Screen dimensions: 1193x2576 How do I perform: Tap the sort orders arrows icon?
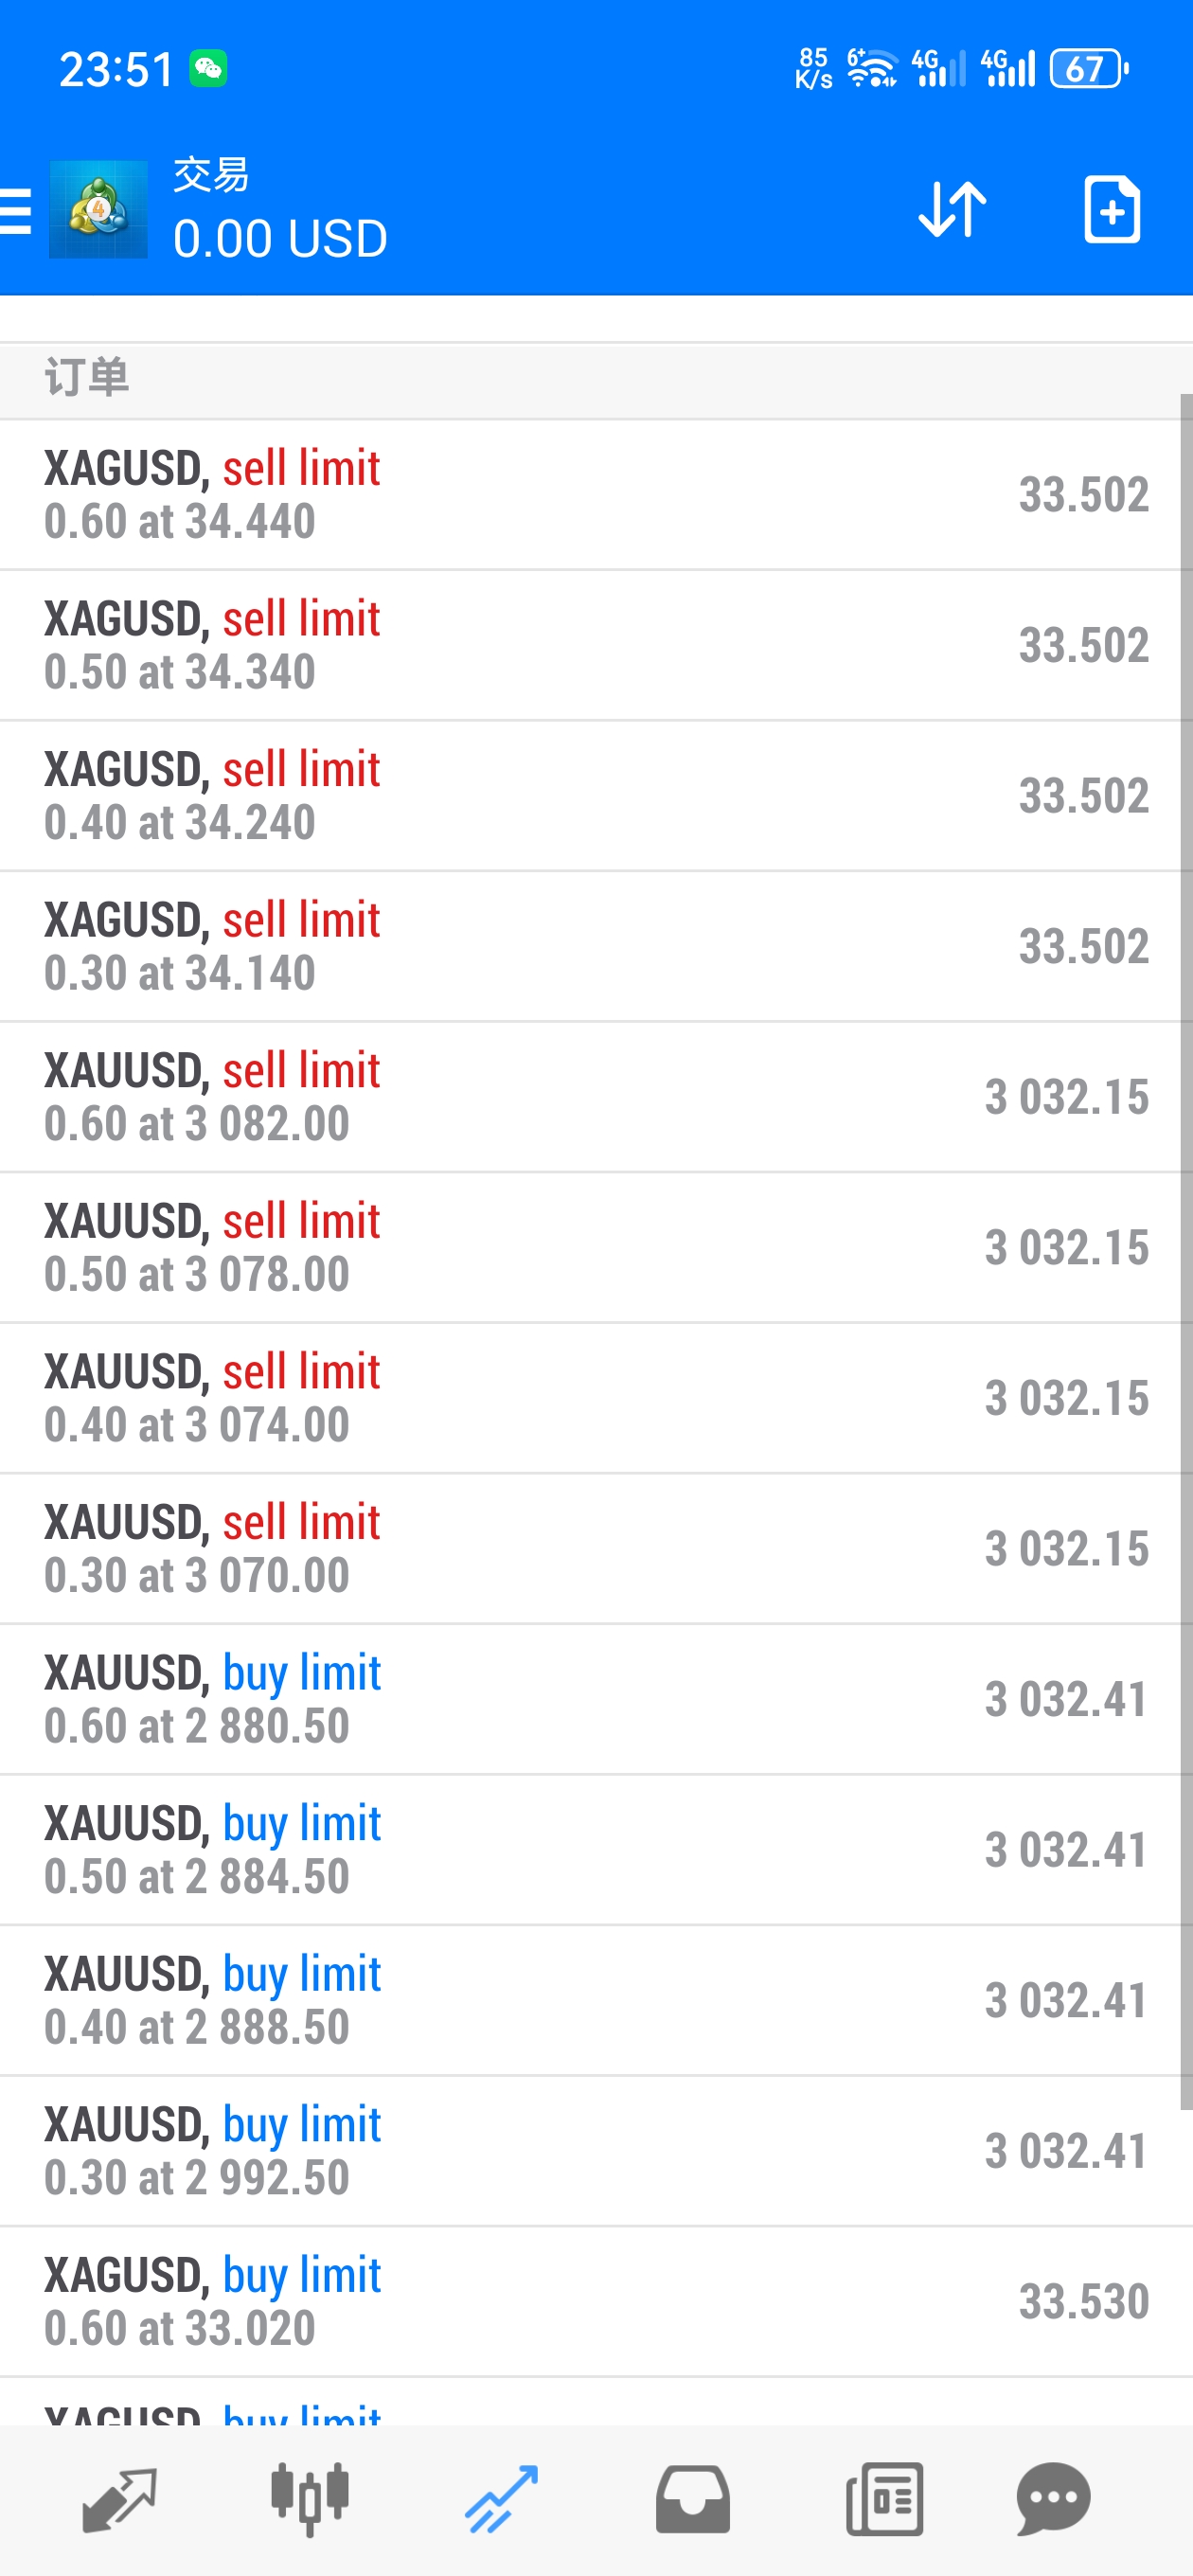[951, 210]
